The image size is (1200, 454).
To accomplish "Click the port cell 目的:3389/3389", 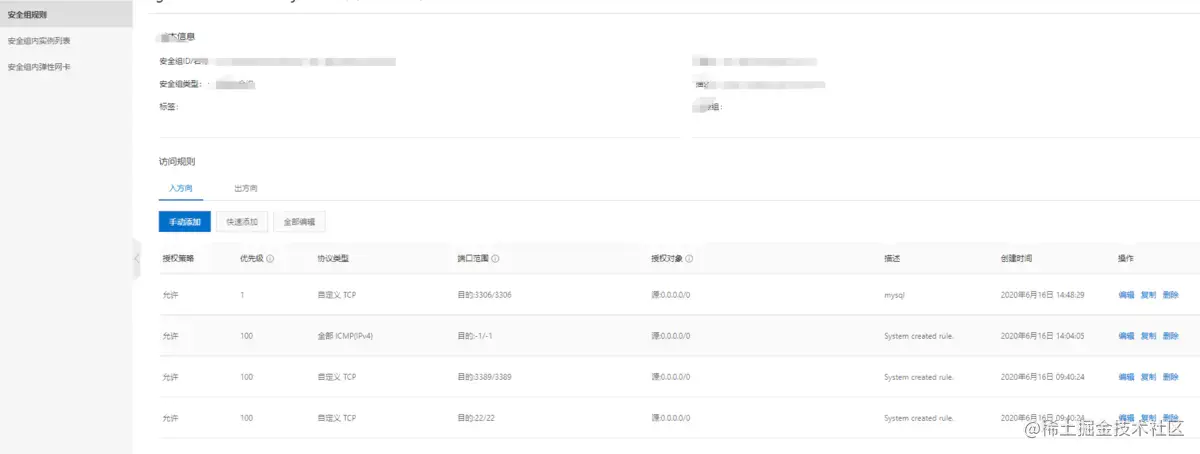I will coord(484,377).
